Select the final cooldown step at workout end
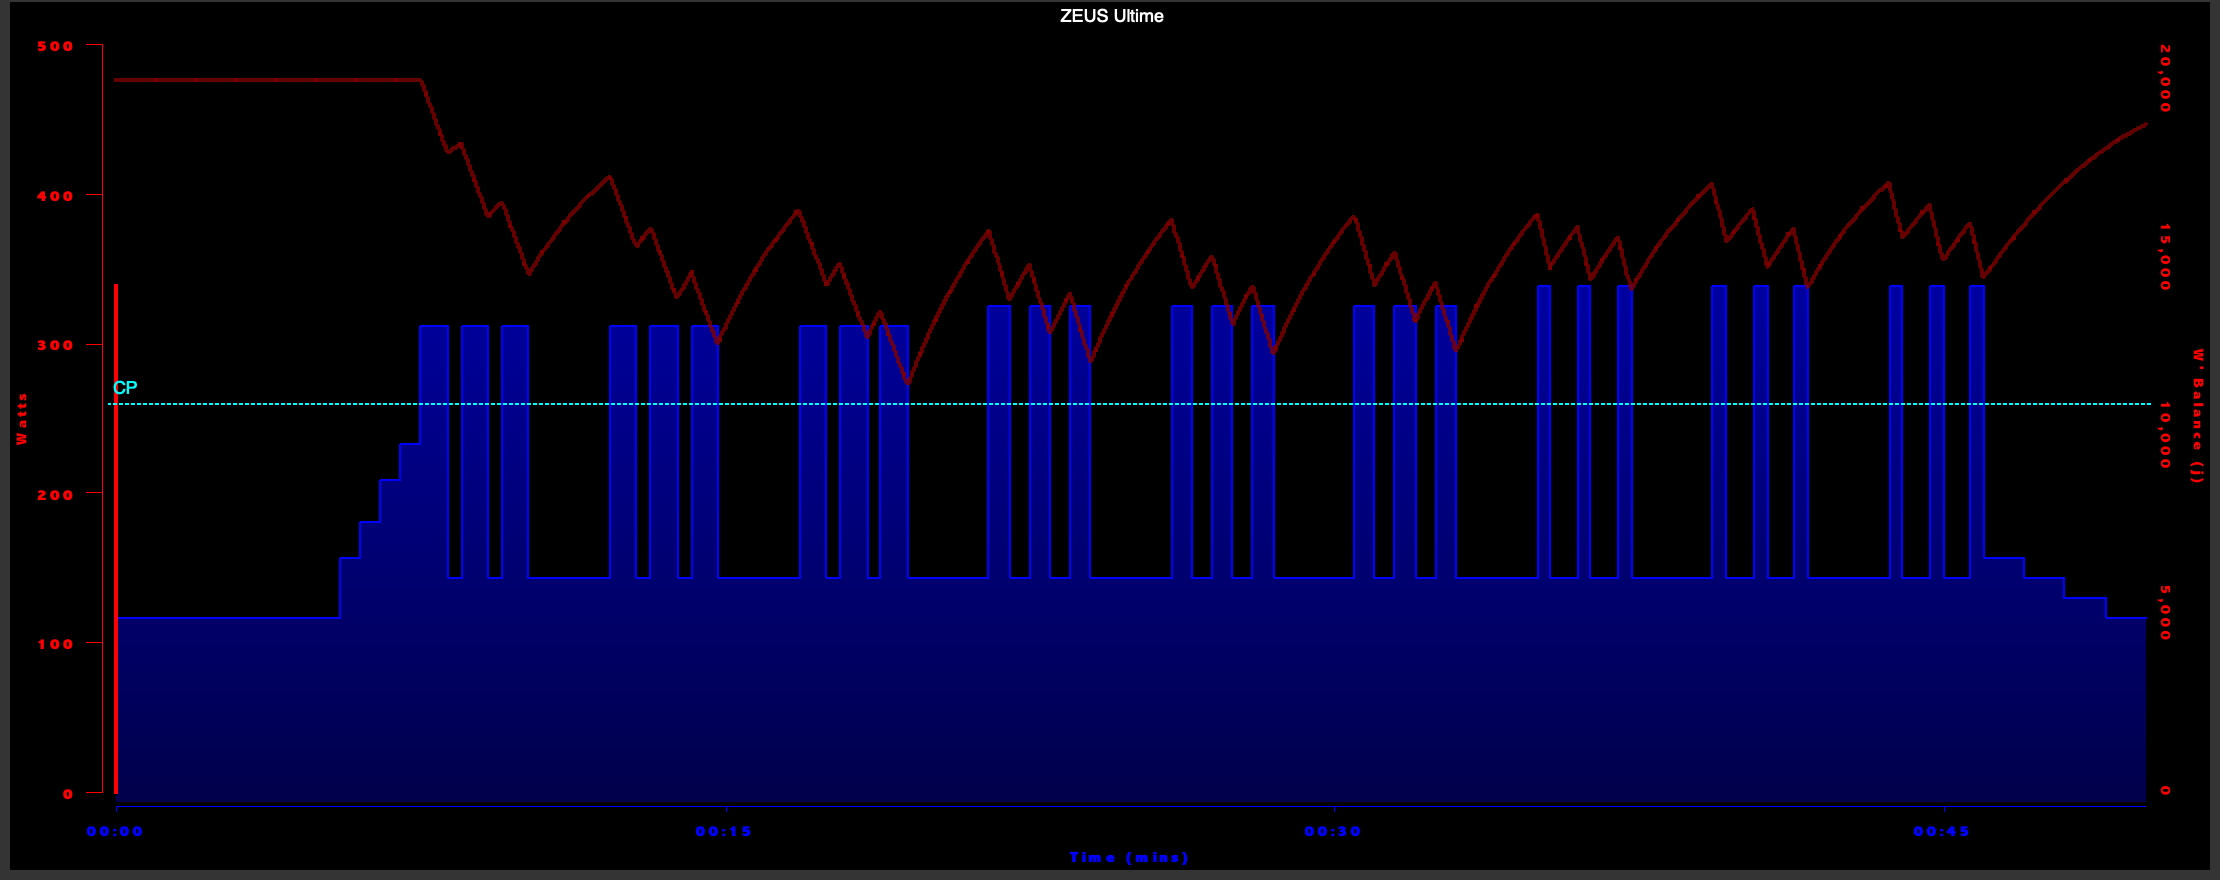The height and width of the screenshot is (880, 2220). (2126, 700)
